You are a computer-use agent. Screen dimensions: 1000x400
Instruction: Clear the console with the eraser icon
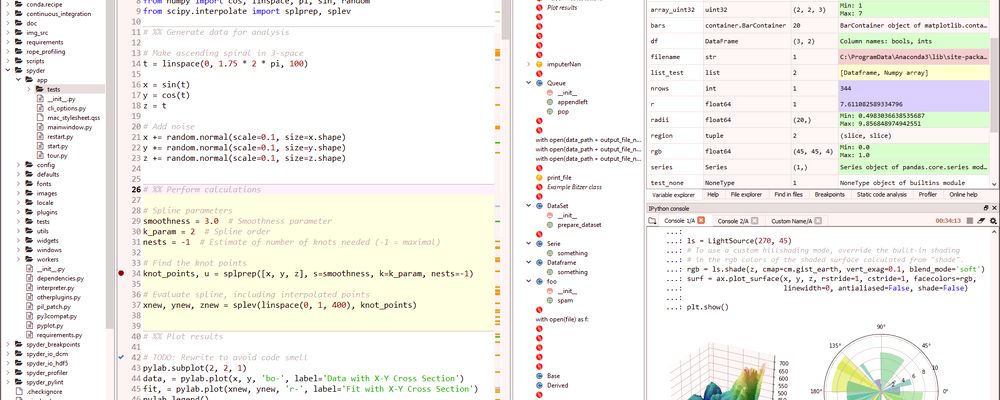tap(982, 221)
